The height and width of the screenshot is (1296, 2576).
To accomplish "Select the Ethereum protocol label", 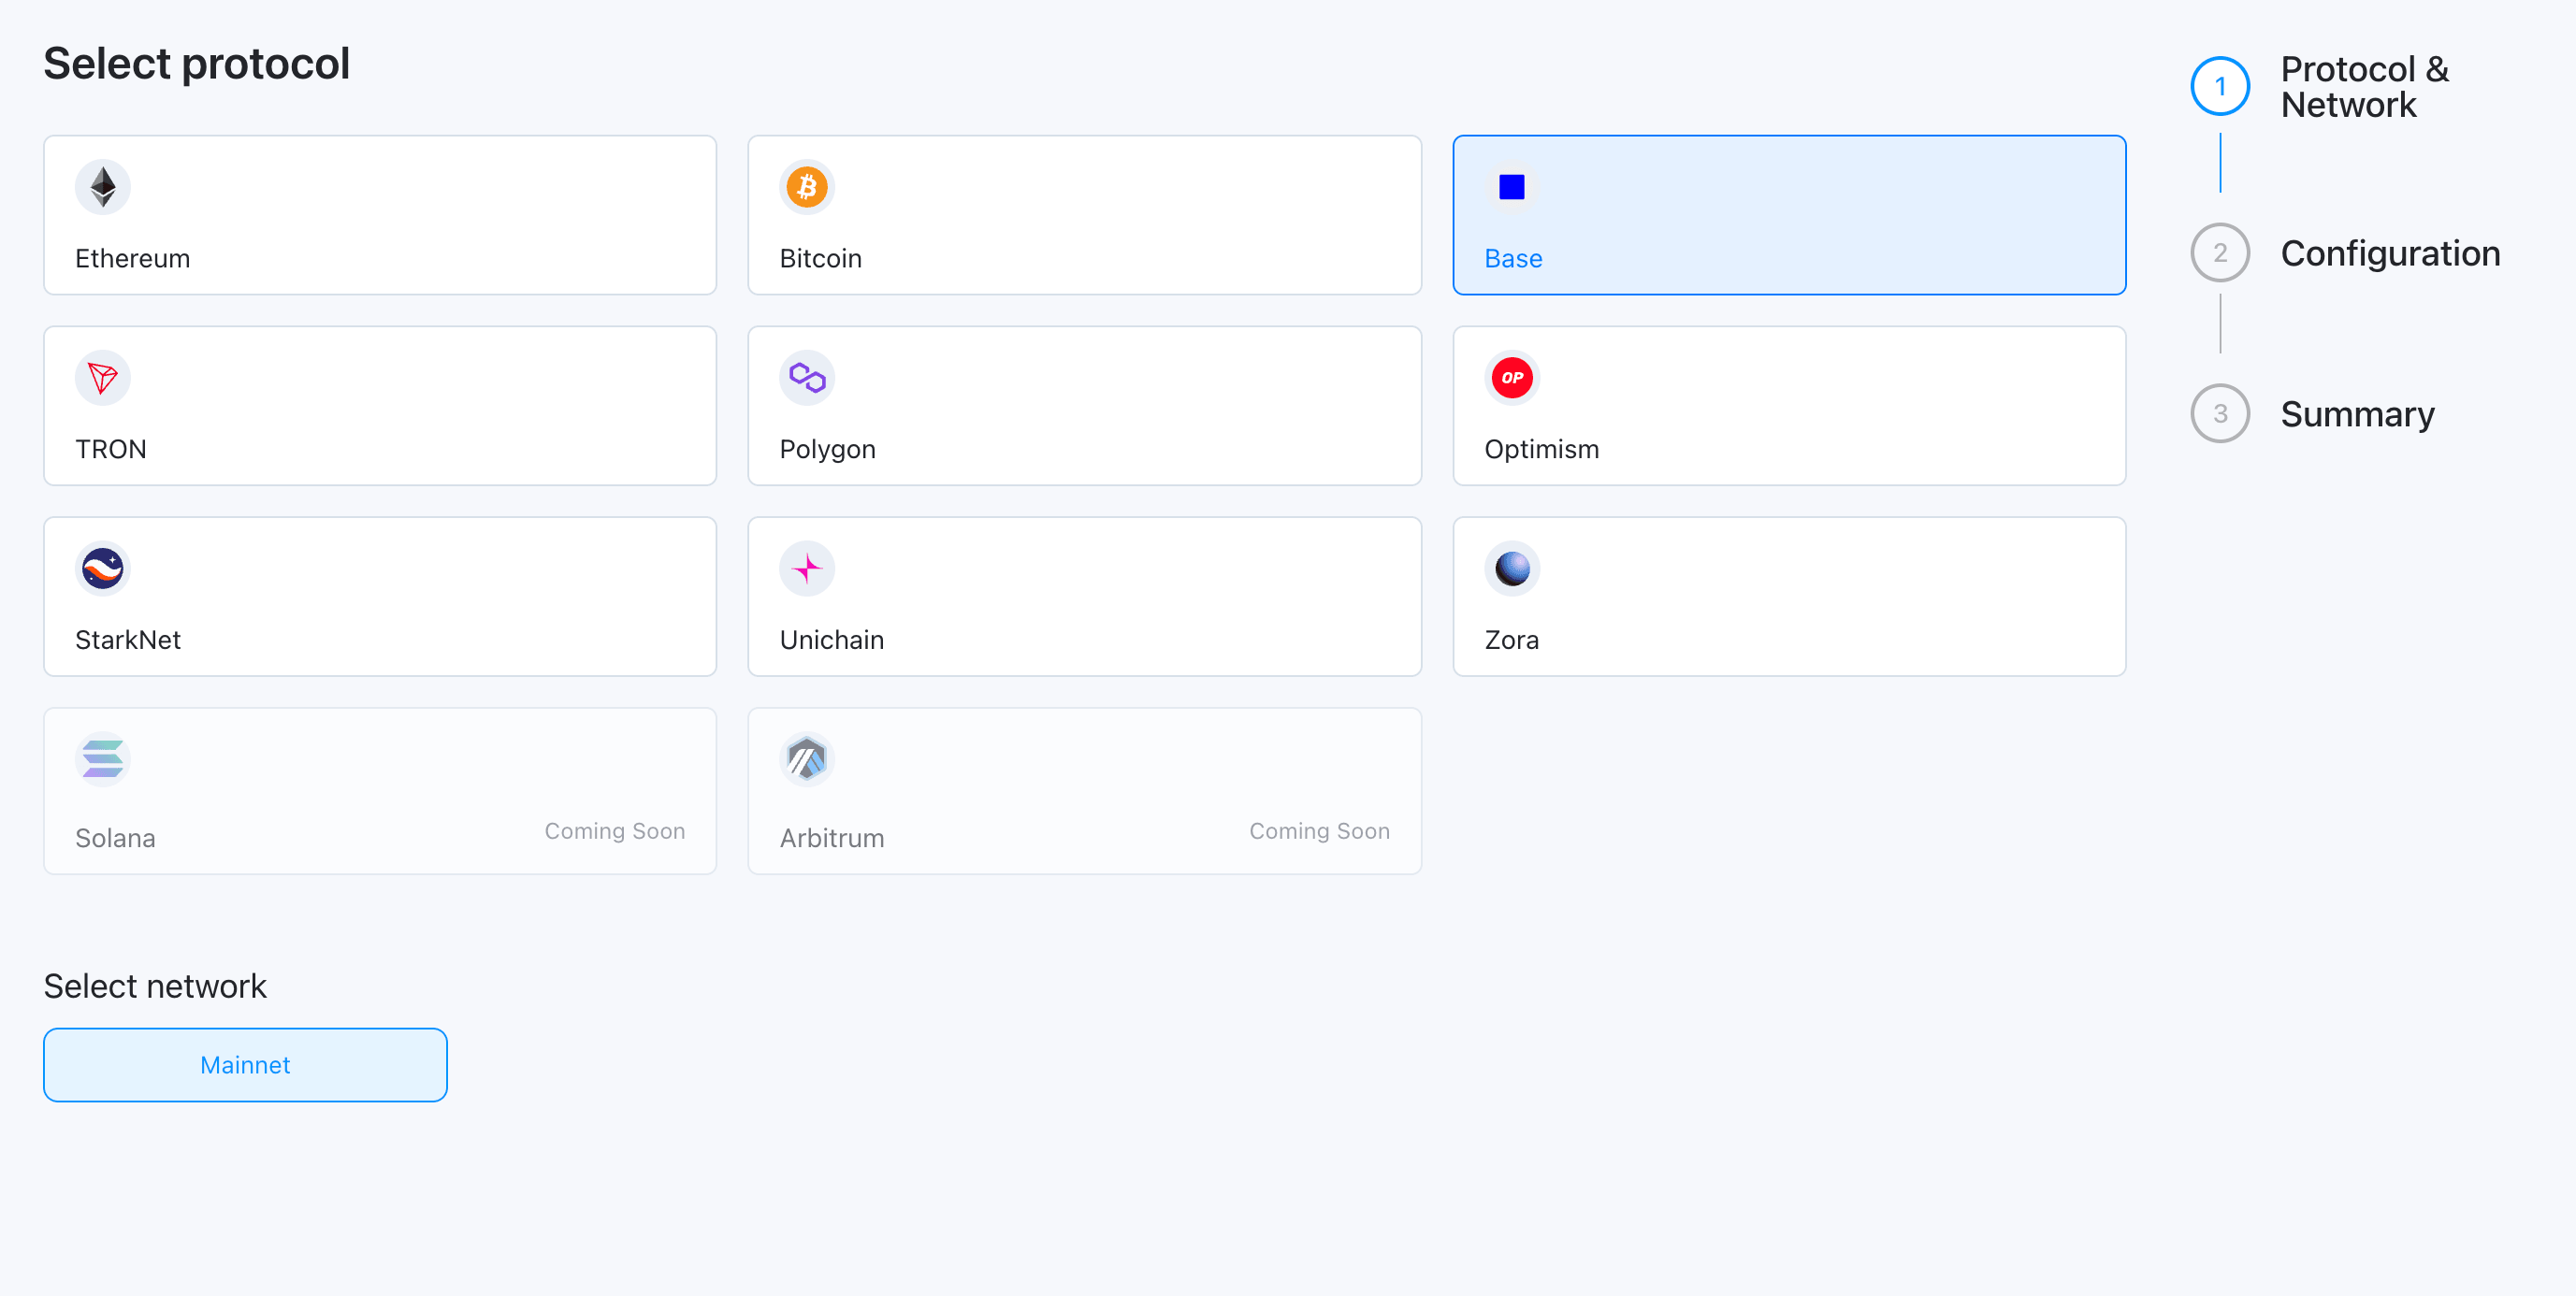I will [x=132, y=258].
